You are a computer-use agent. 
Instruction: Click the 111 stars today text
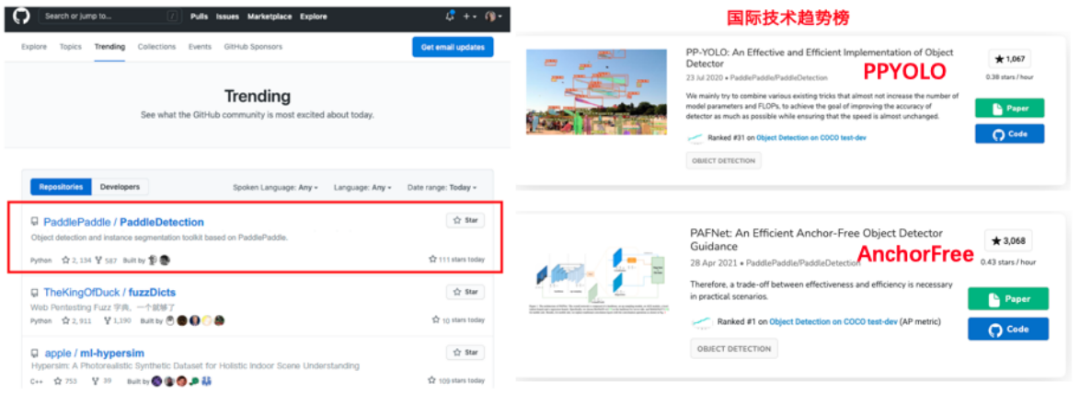click(457, 260)
